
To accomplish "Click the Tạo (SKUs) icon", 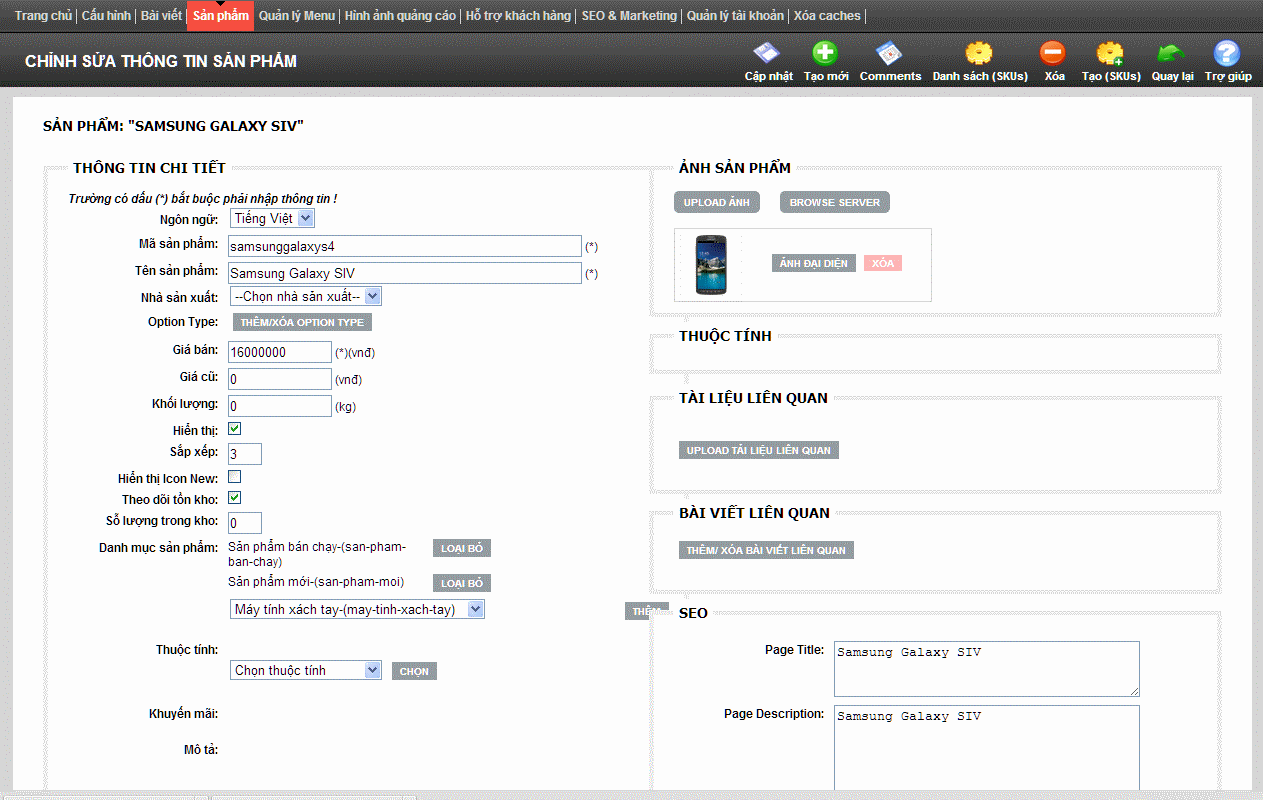I will pyautogui.click(x=1110, y=53).
